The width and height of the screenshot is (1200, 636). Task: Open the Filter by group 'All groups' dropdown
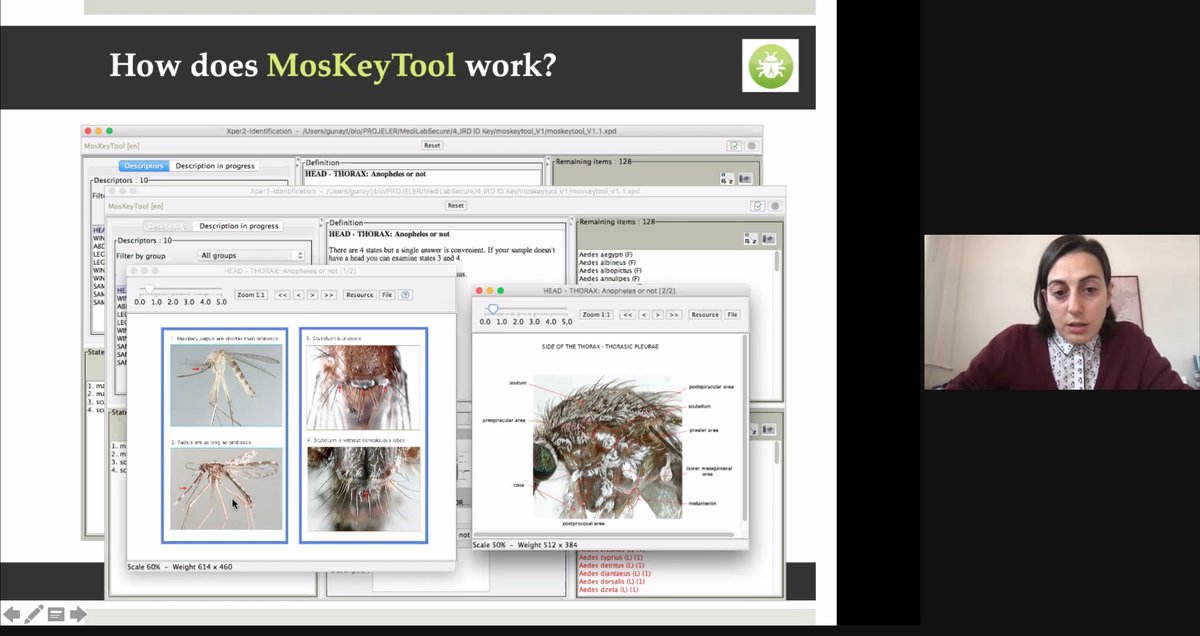[251, 256]
